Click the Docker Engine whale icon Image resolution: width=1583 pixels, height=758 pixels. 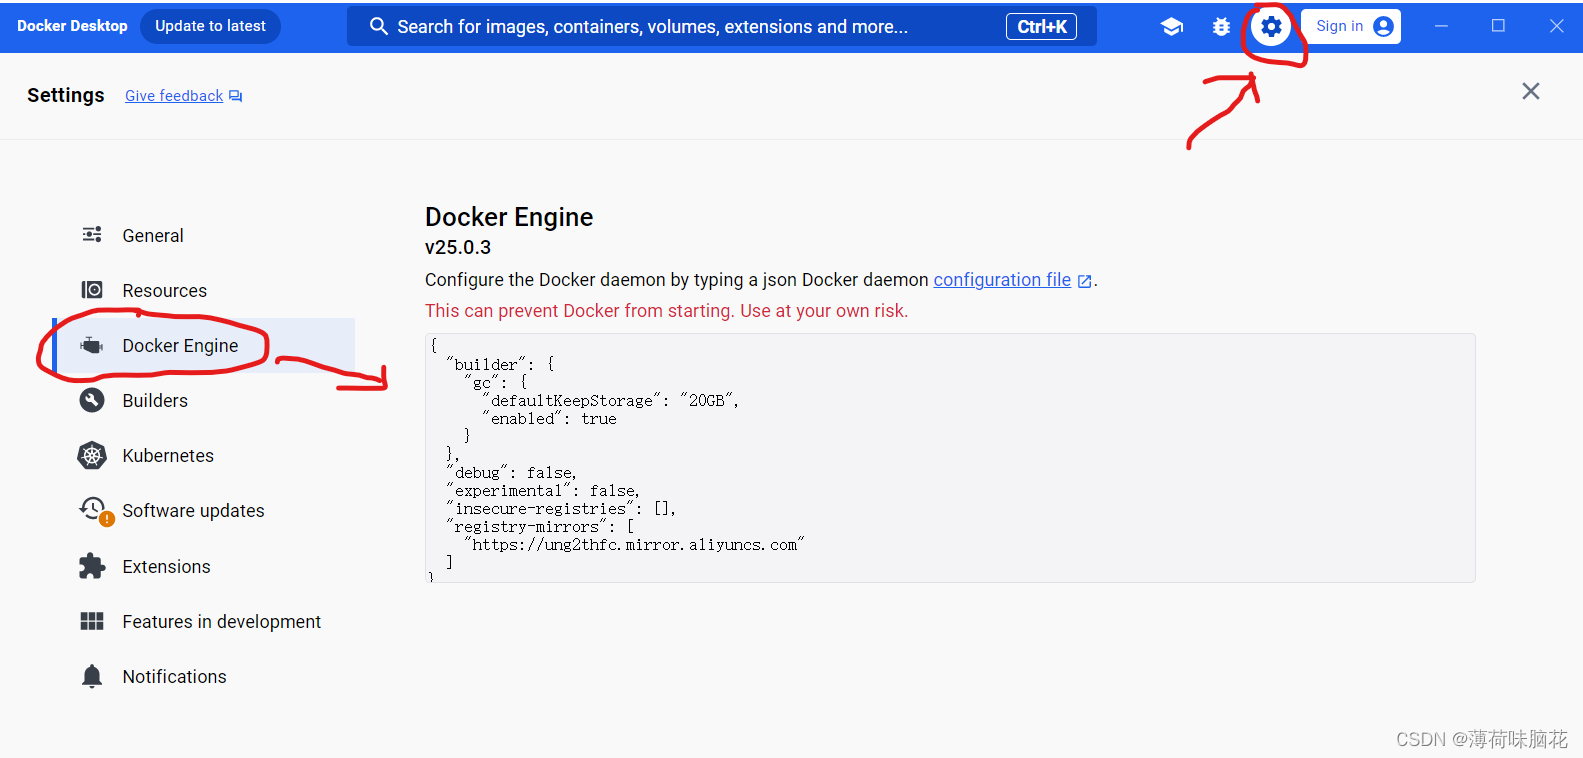92,345
